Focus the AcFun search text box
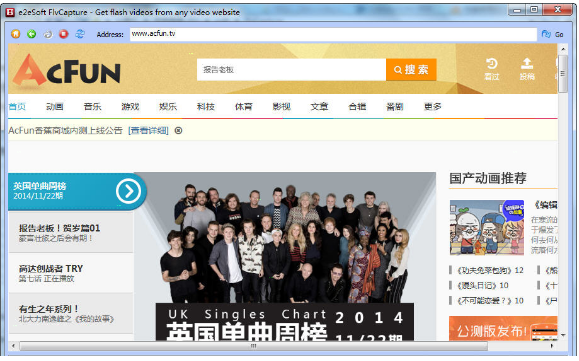This screenshot has height=361, width=579. coord(291,69)
